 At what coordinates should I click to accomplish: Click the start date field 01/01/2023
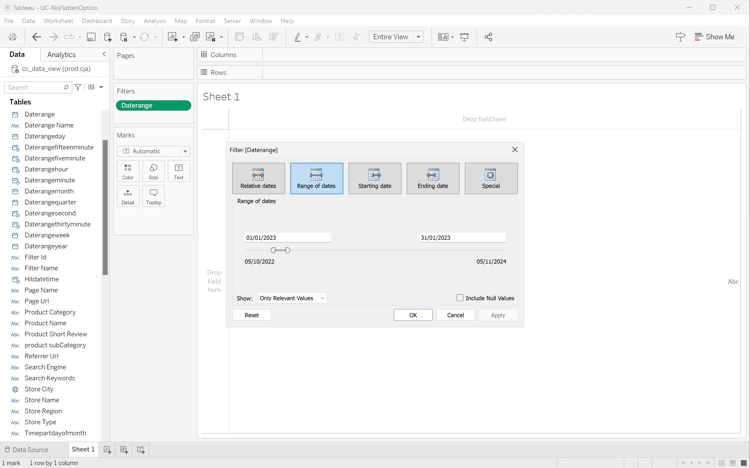287,238
